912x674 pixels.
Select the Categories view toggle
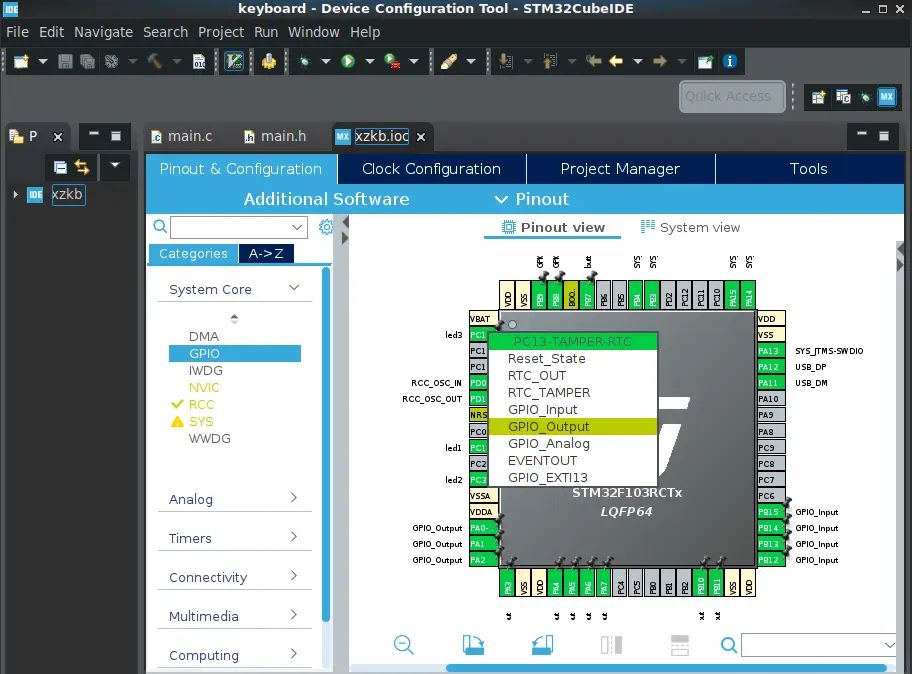(x=193, y=254)
